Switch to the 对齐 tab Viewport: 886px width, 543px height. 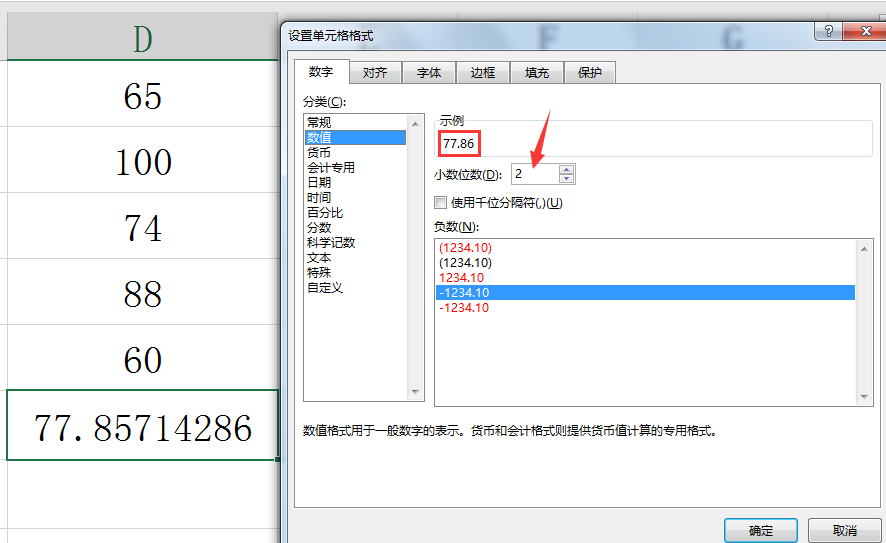pyautogui.click(x=375, y=72)
